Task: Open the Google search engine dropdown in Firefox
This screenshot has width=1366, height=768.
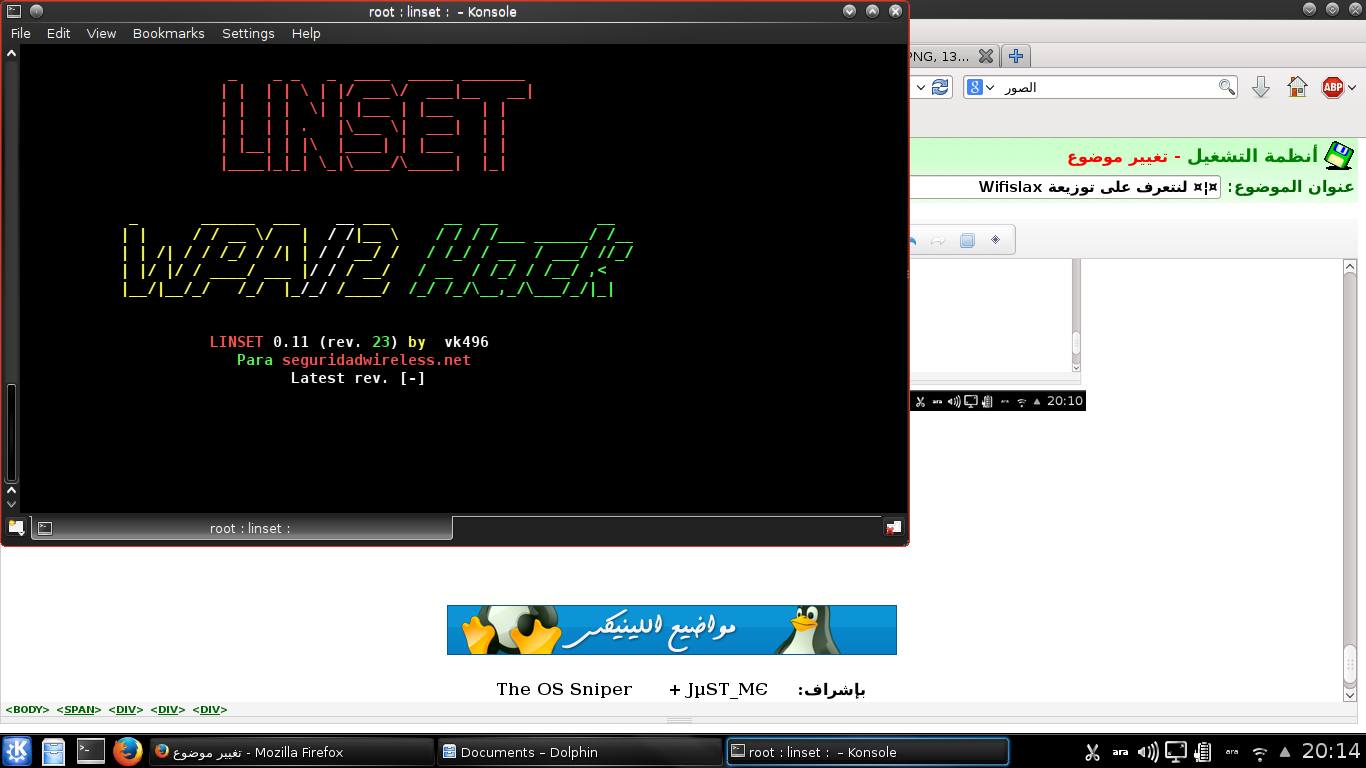Action: click(981, 87)
